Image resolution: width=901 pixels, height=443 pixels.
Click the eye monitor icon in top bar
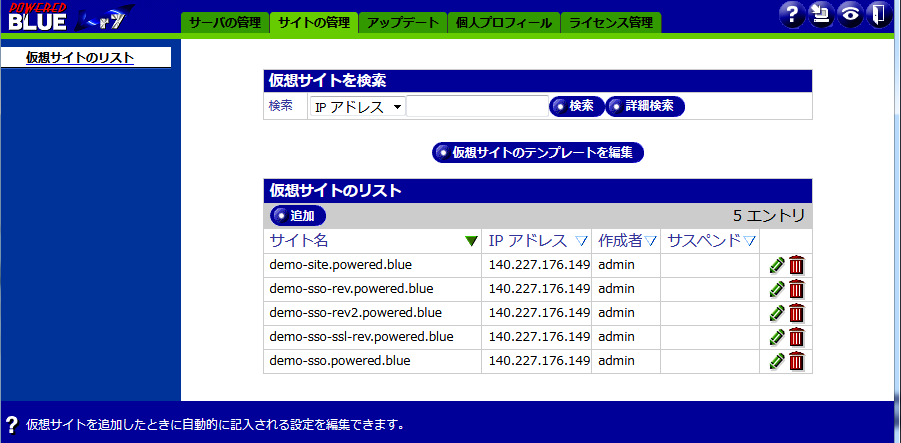coord(850,14)
